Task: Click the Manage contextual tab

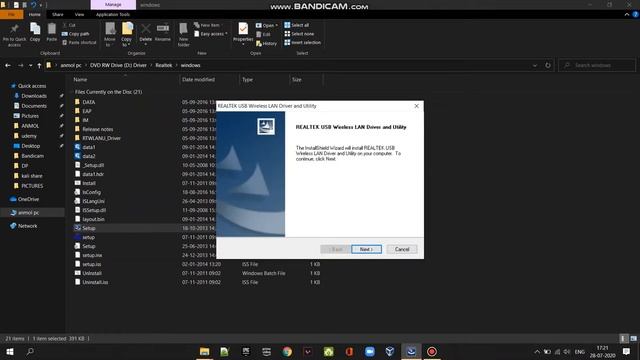Action: click(x=113, y=5)
